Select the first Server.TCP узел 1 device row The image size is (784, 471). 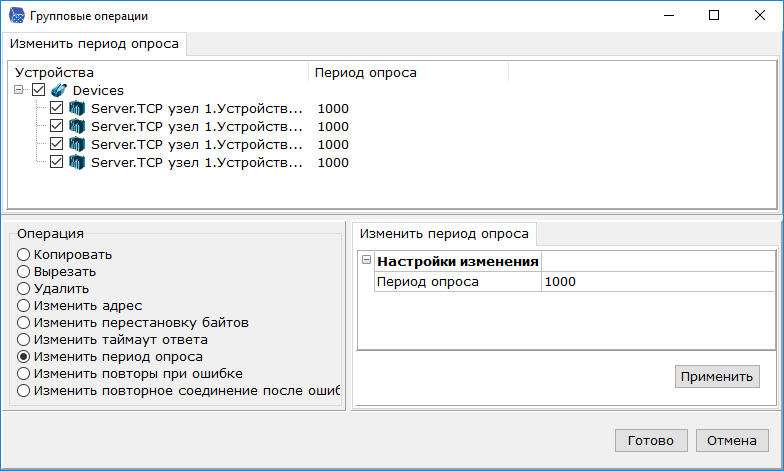196,108
